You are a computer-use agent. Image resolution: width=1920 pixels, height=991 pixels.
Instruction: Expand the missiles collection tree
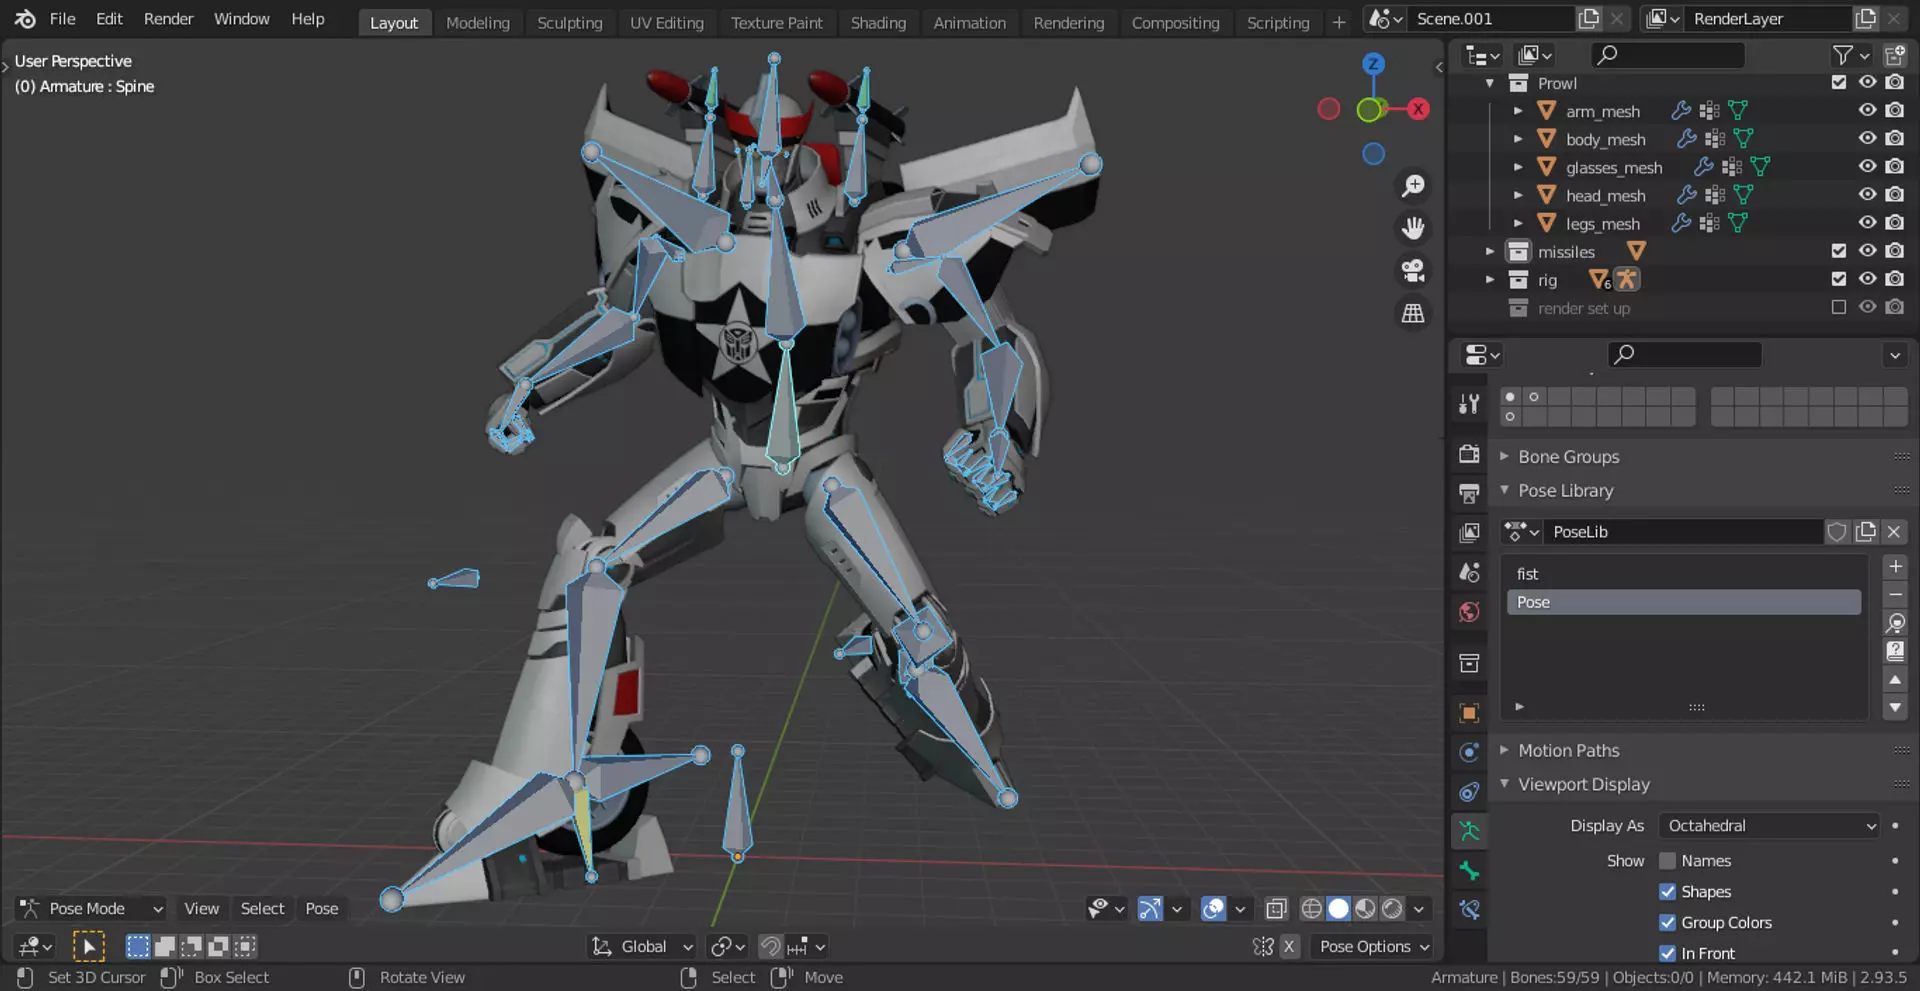tap(1490, 251)
